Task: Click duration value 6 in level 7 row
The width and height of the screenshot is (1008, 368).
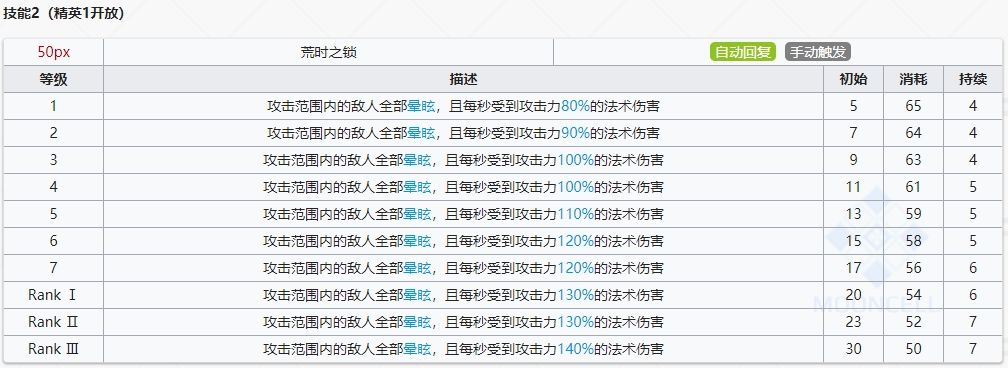Action: [973, 268]
